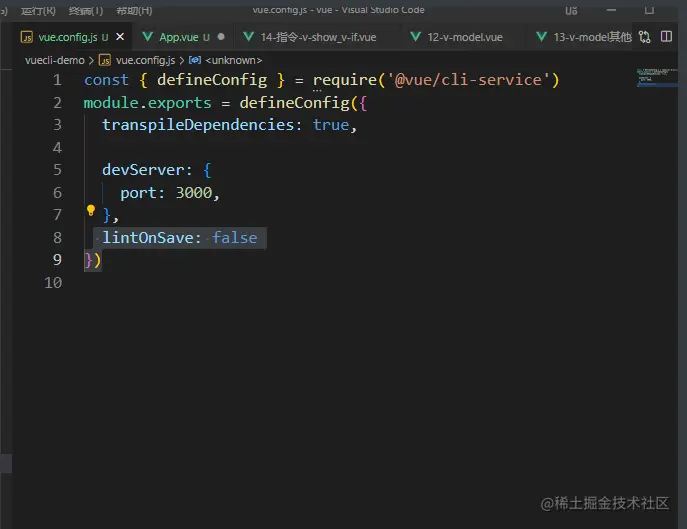Click line number 8 in gutter
Viewport: 687px width, 529px height.
click(57, 238)
